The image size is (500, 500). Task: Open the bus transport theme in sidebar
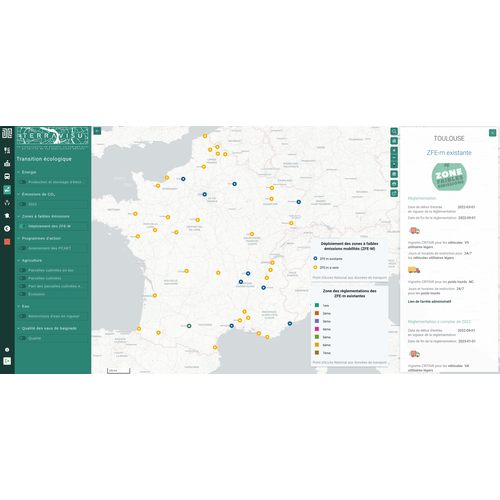(7, 176)
